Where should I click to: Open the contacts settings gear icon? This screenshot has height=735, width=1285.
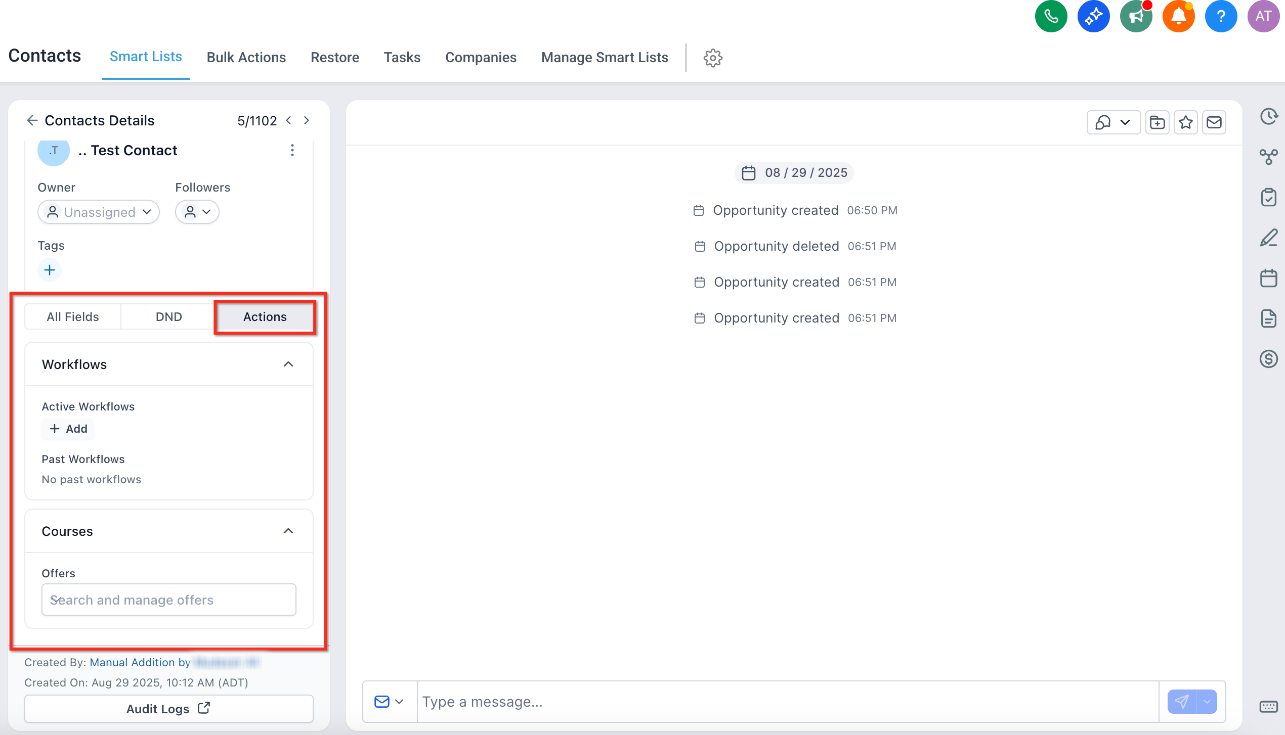coord(713,58)
